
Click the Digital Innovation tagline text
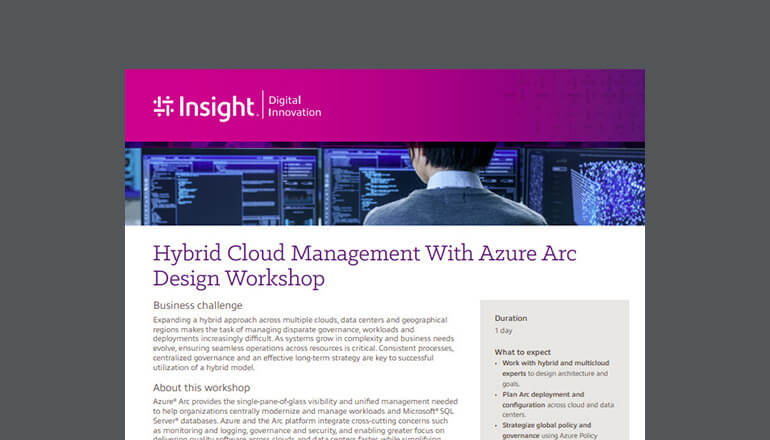295,106
